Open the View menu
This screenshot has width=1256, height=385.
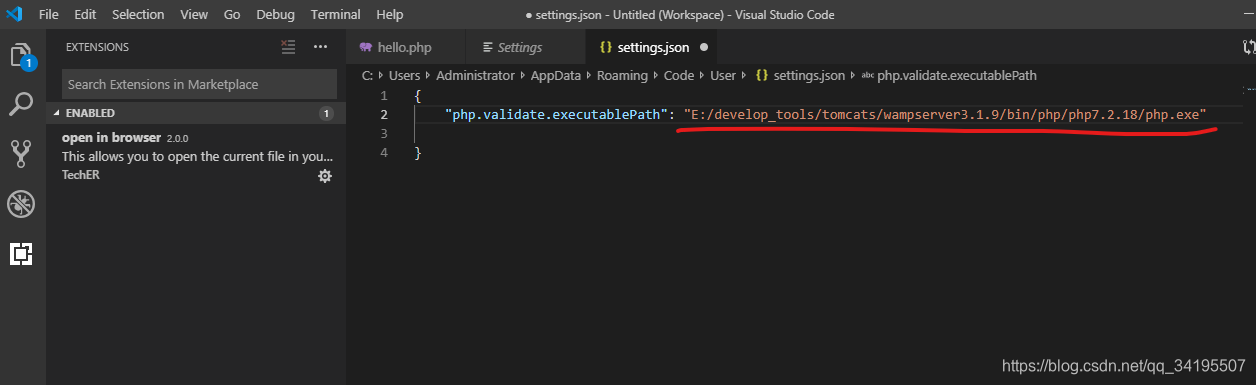[x=194, y=15]
